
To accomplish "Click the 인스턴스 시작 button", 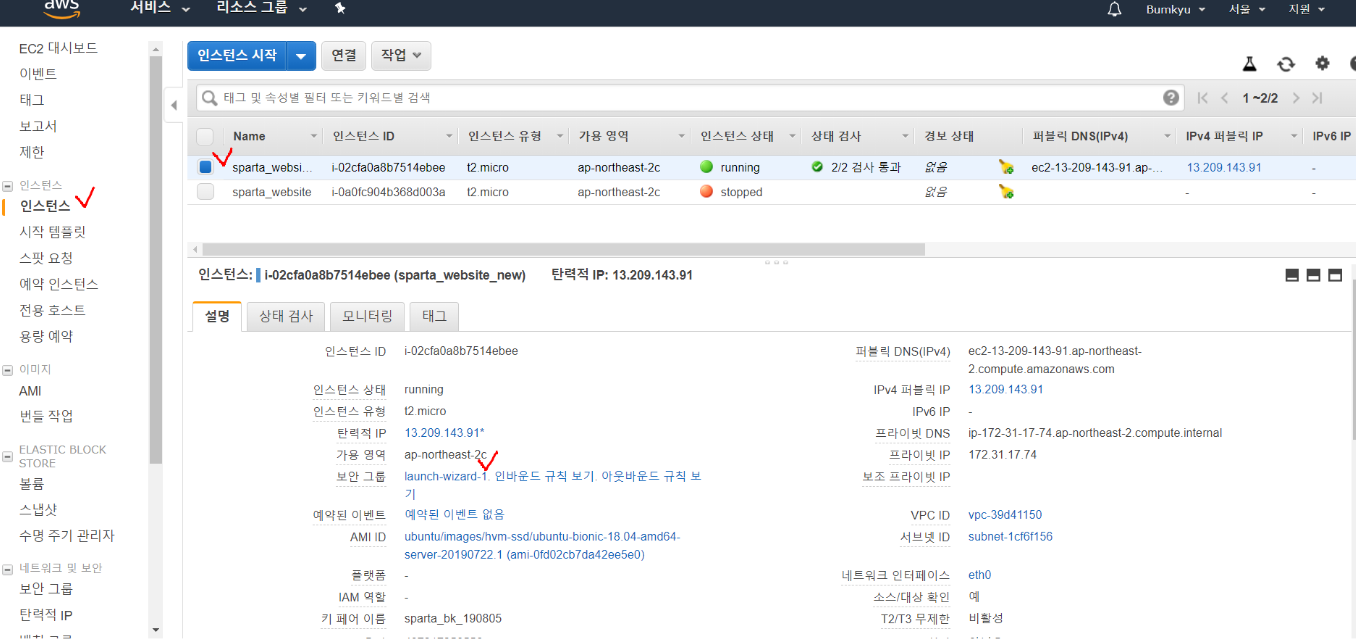I will point(237,56).
